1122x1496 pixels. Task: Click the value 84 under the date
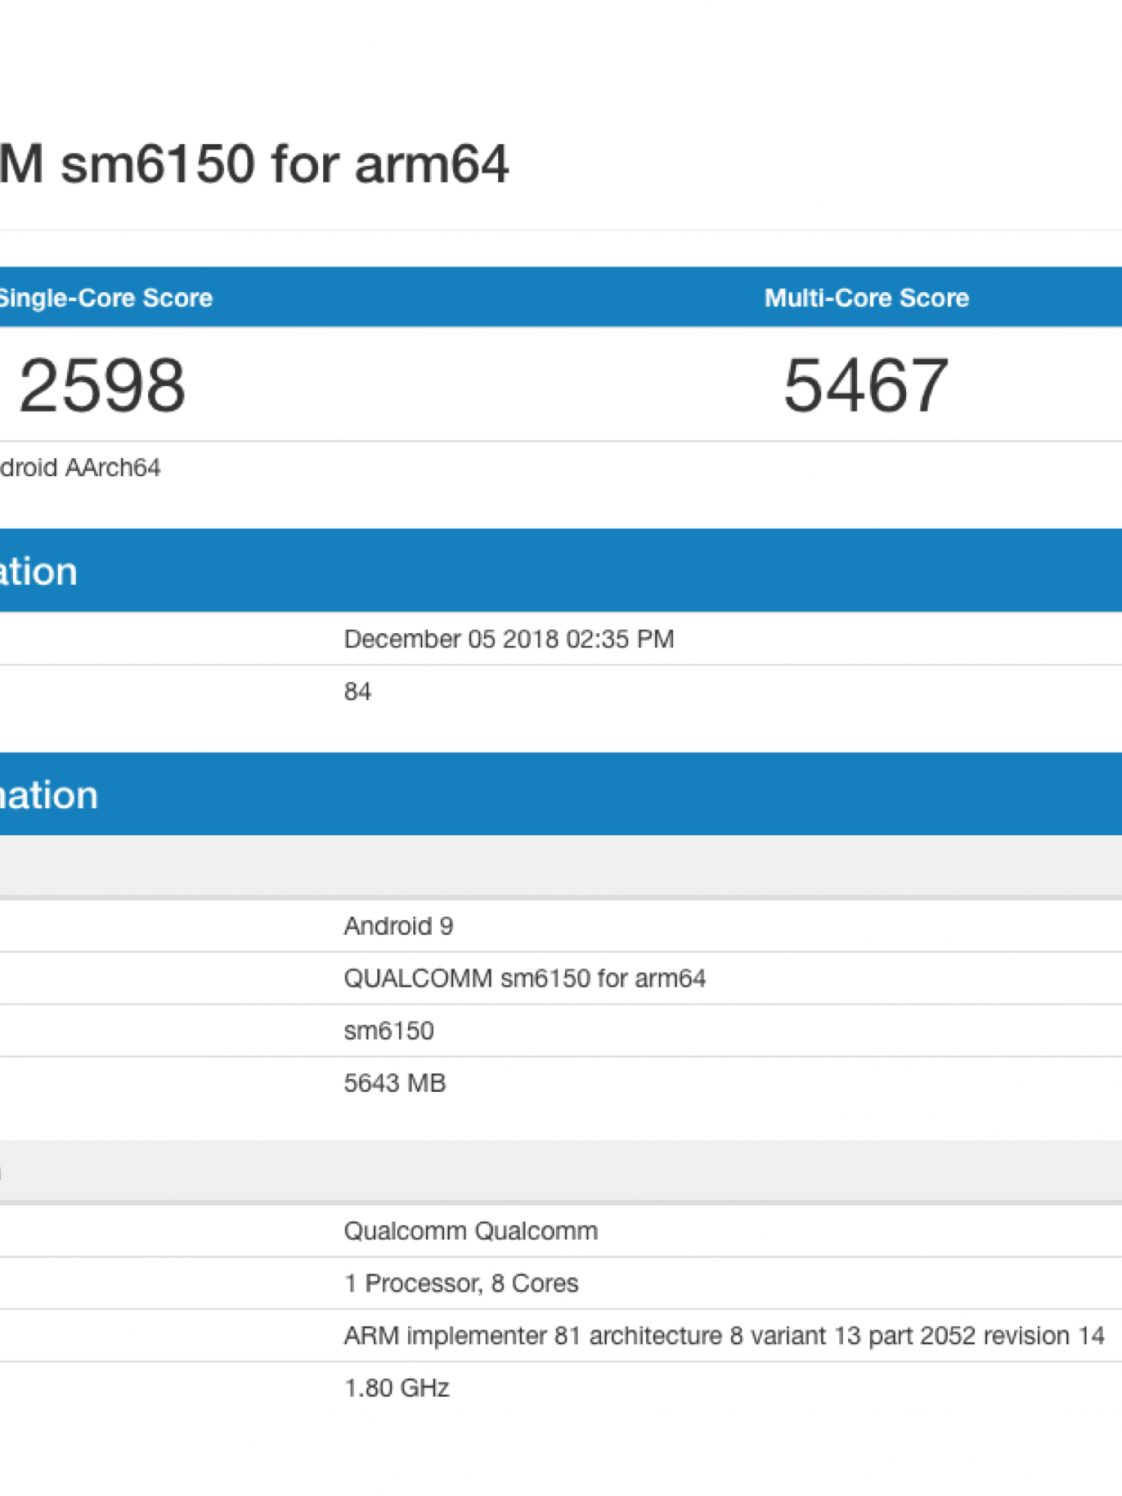point(357,692)
